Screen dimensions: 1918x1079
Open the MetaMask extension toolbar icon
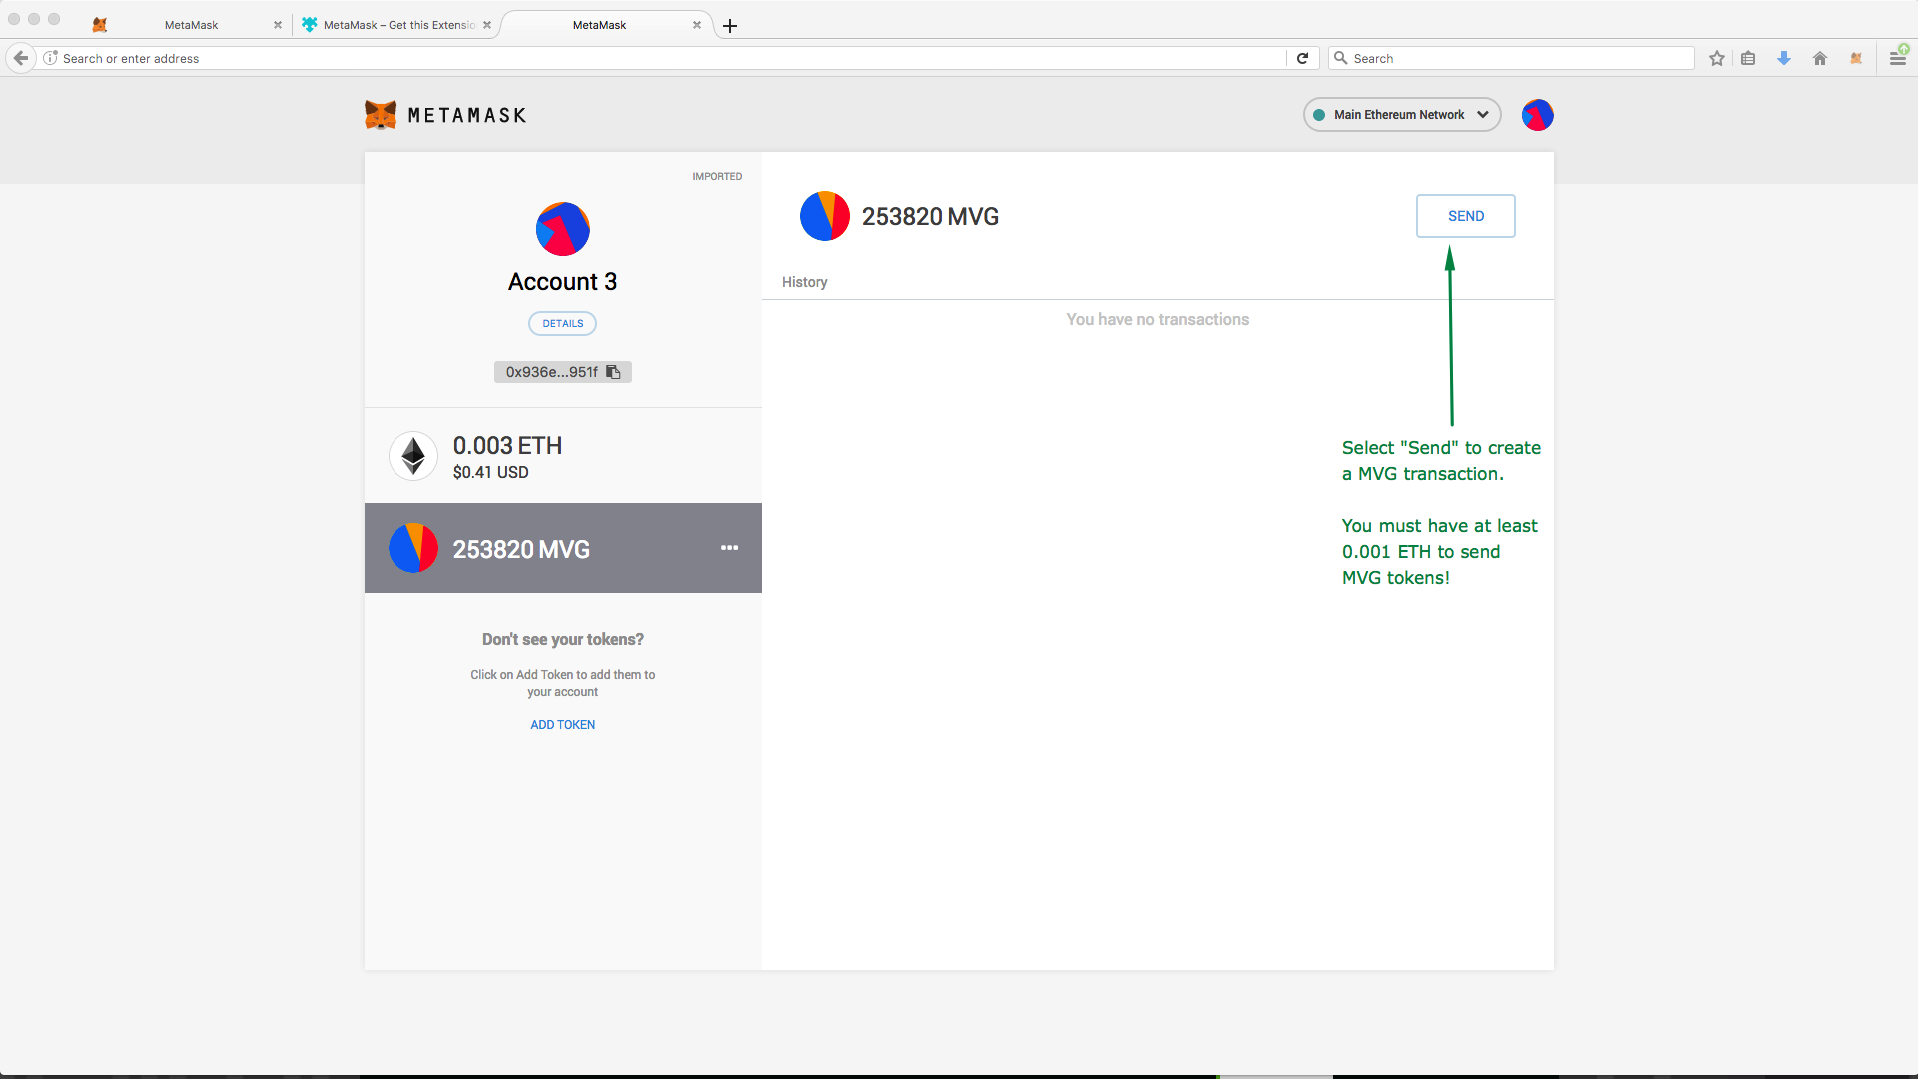point(1856,58)
